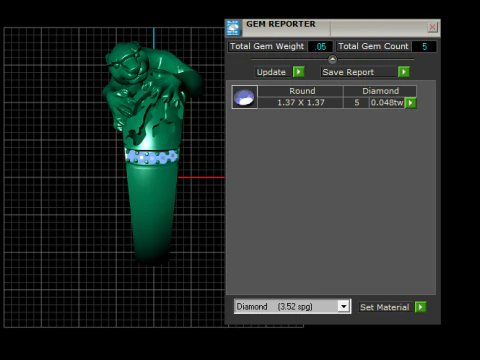This screenshot has height=360, width=480.
Task: Click the "Total Gem Weight" label
Action: pyautogui.click(x=267, y=46)
